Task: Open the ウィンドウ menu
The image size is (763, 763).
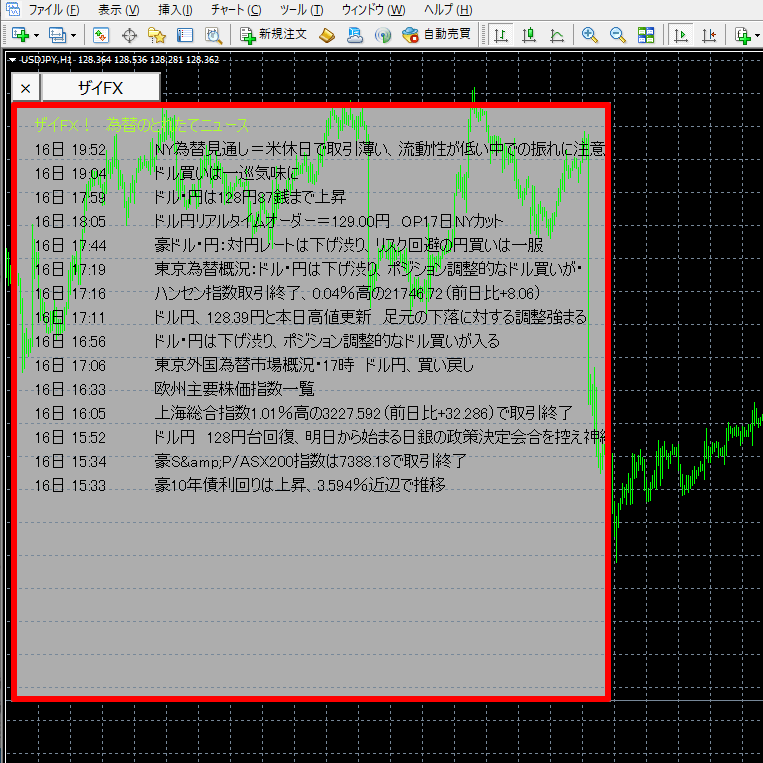Action: 373,10
